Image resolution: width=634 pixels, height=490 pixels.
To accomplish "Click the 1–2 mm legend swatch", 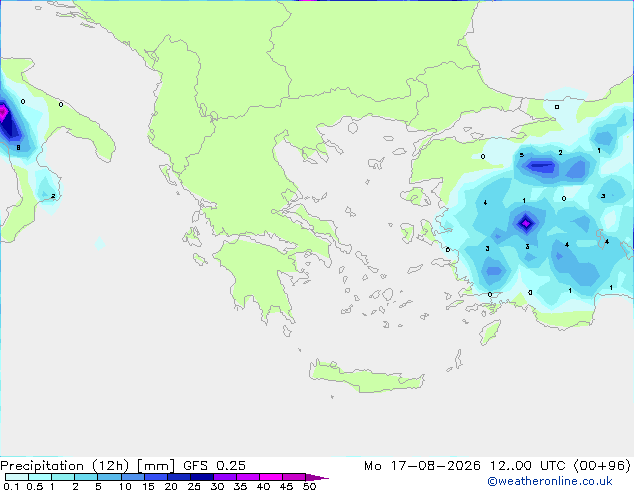I will tap(63, 477).
